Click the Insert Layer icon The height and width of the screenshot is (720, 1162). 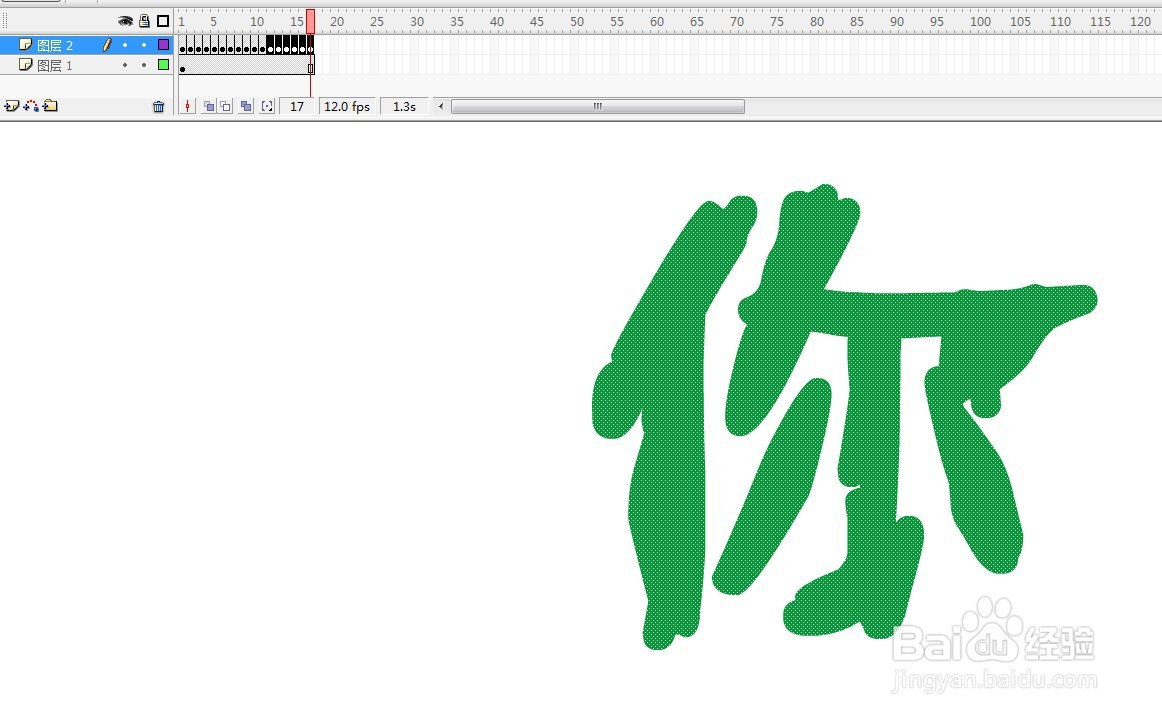point(12,106)
